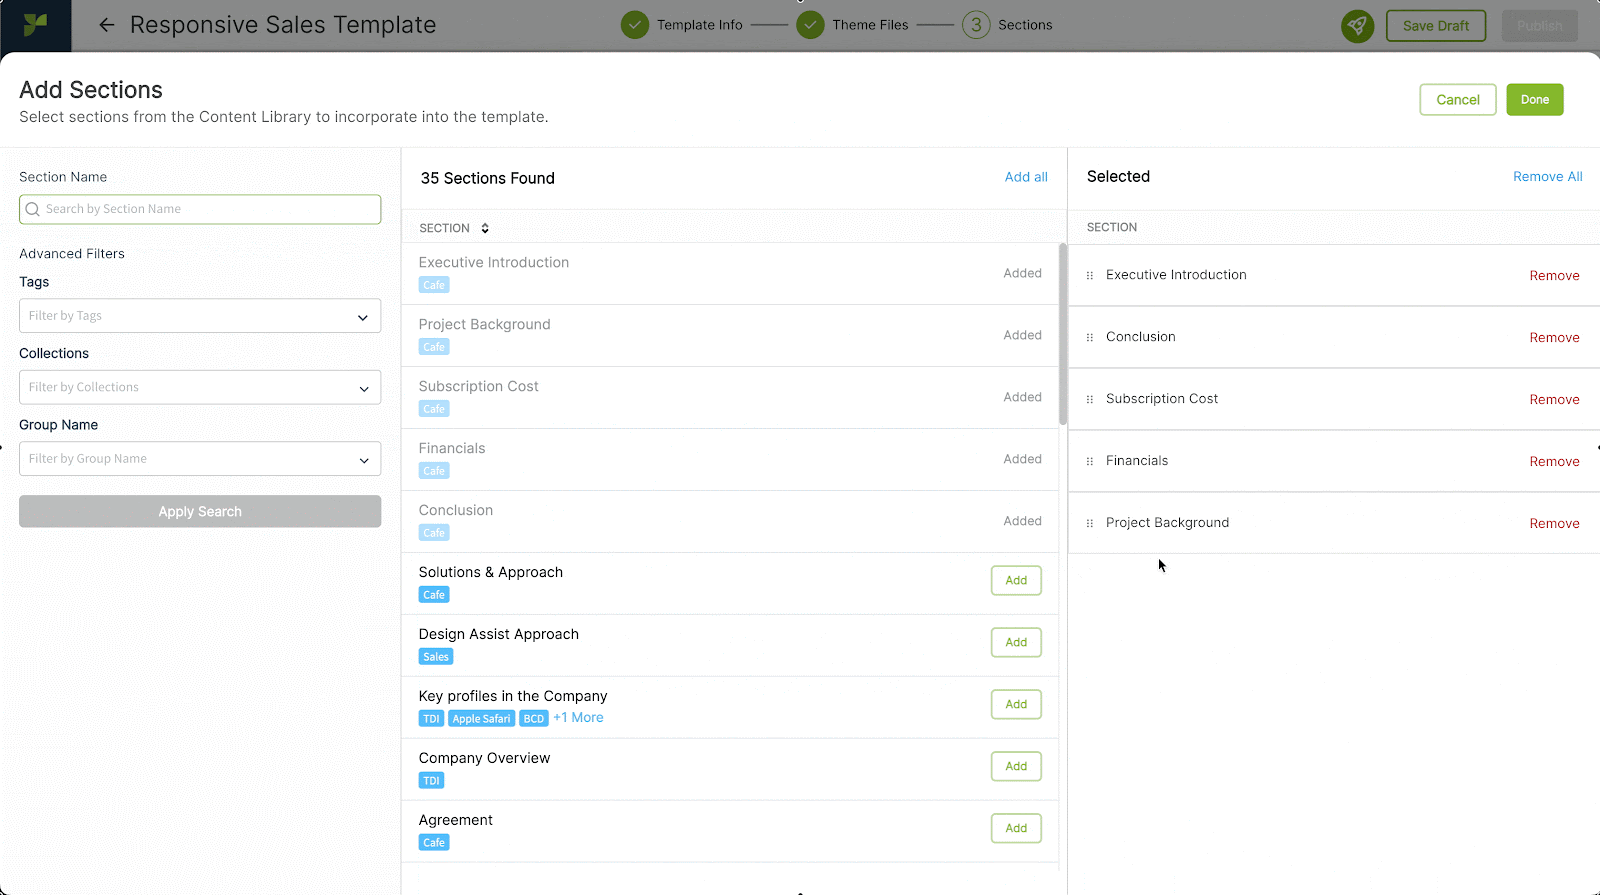Click the Apple Safari tag
This screenshot has width=1600, height=895.
click(481, 719)
